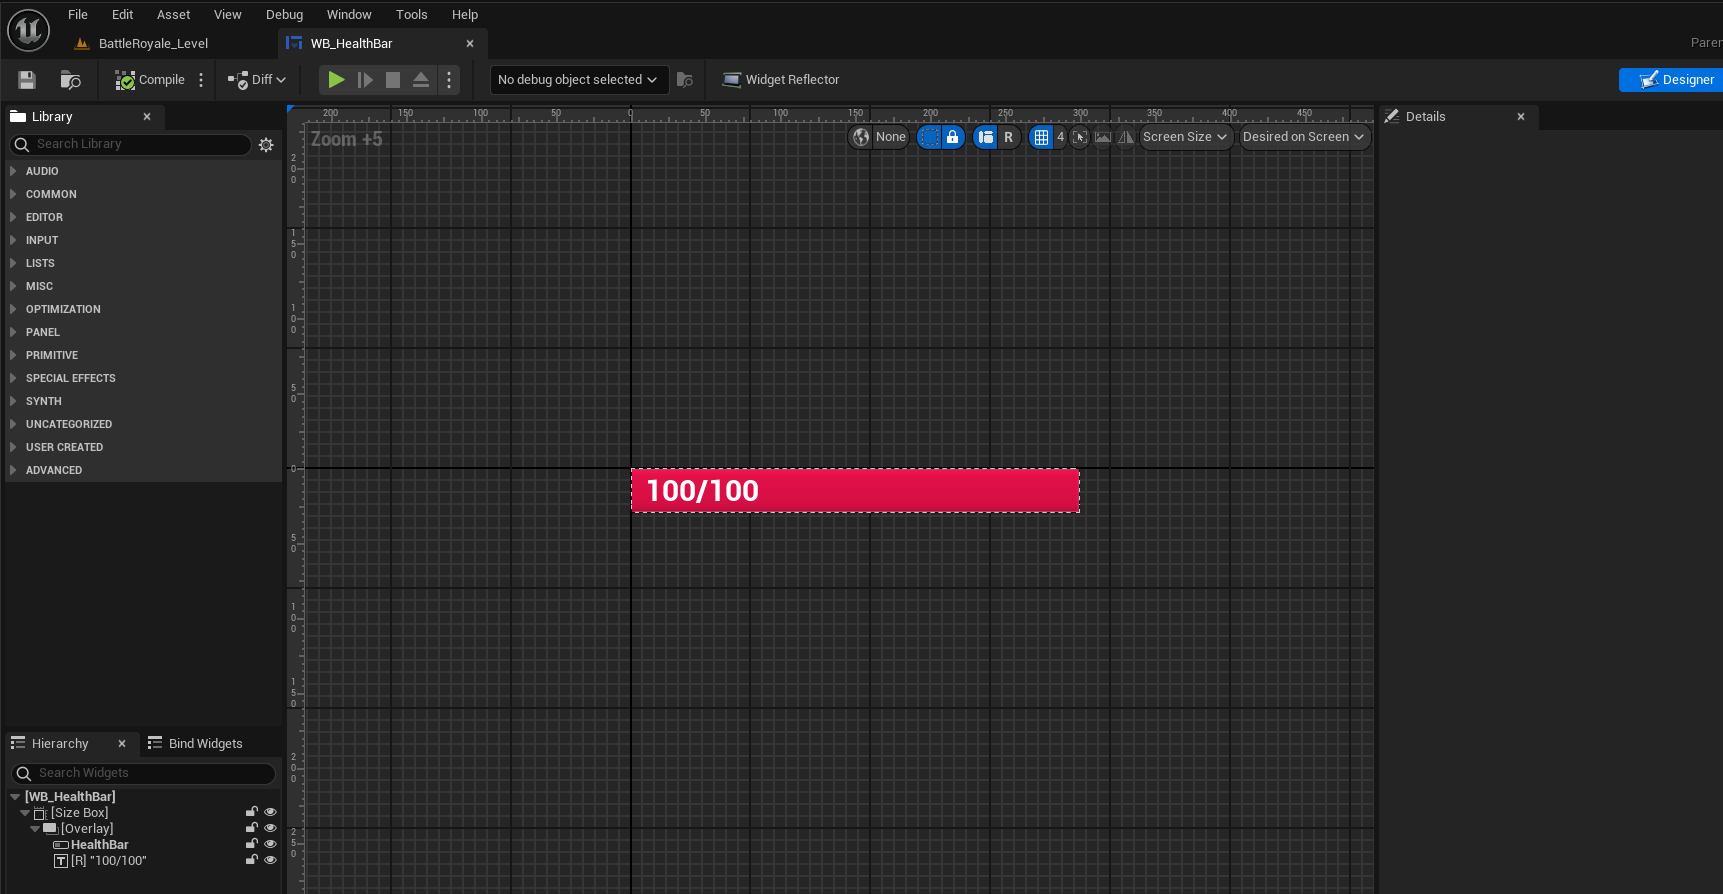Select the Size Box tree item
Image resolution: width=1723 pixels, height=894 pixels.
pyautogui.click(x=80, y=813)
